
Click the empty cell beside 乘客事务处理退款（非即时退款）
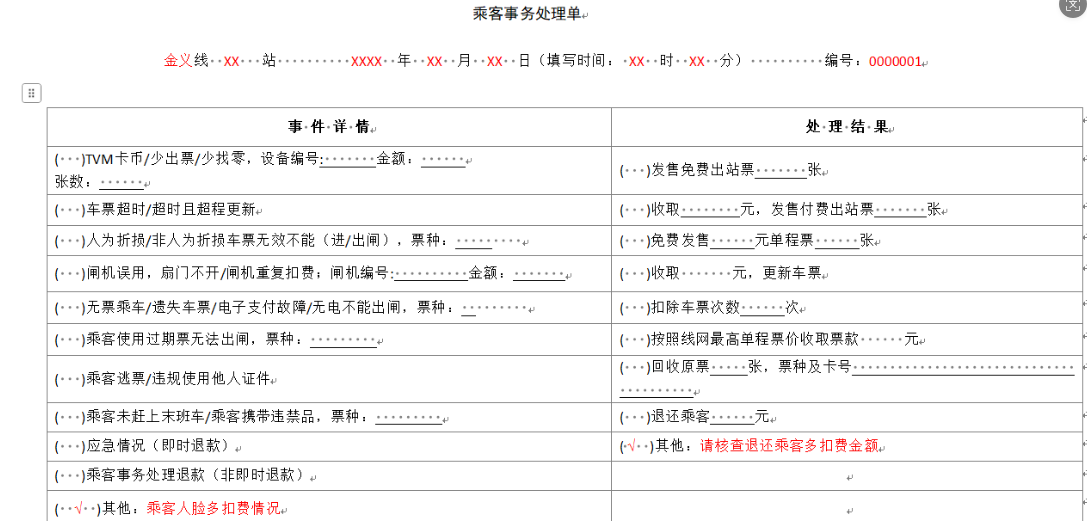click(x=846, y=476)
